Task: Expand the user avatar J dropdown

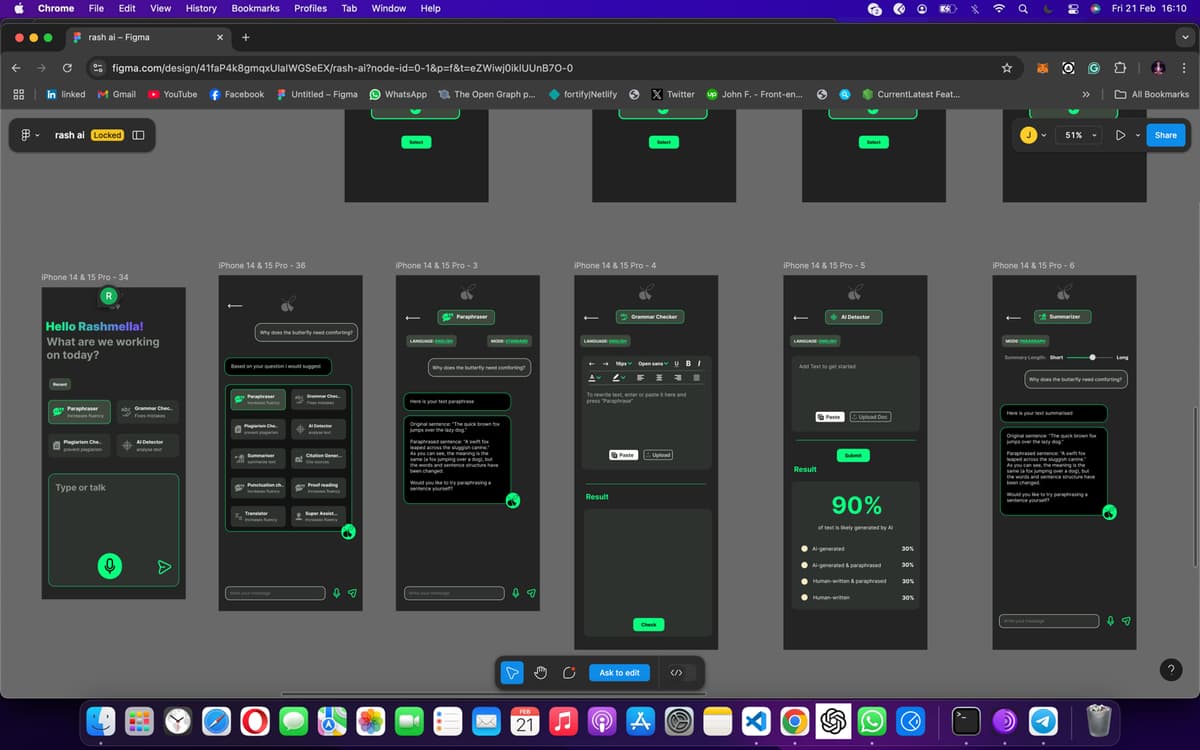Action: [x=1044, y=135]
